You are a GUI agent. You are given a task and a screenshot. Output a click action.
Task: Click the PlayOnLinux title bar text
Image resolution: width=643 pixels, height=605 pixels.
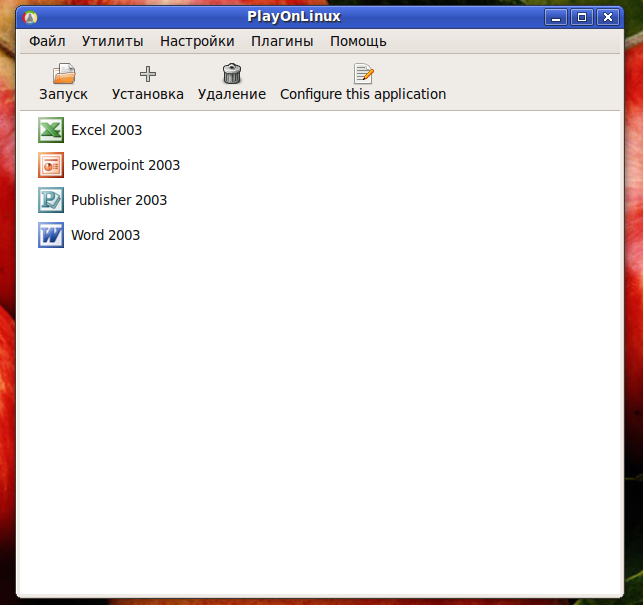tap(294, 17)
